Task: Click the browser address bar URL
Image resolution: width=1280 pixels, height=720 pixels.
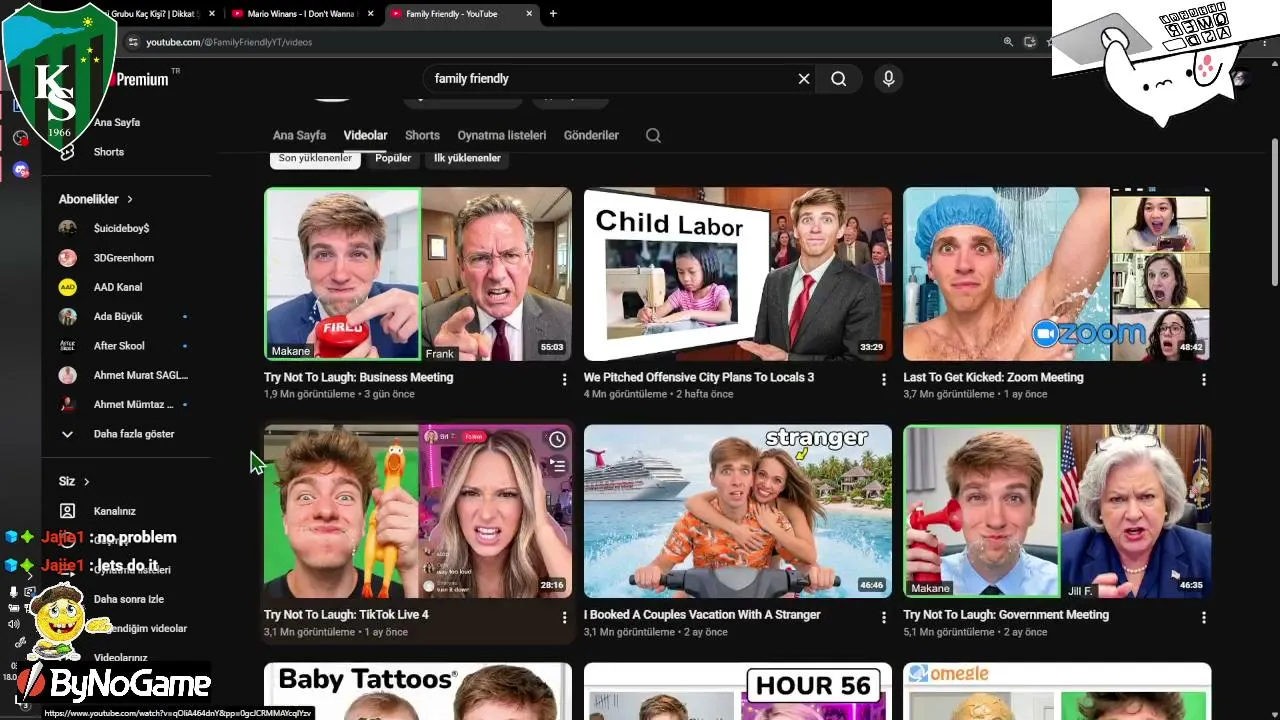Action: tap(229, 42)
